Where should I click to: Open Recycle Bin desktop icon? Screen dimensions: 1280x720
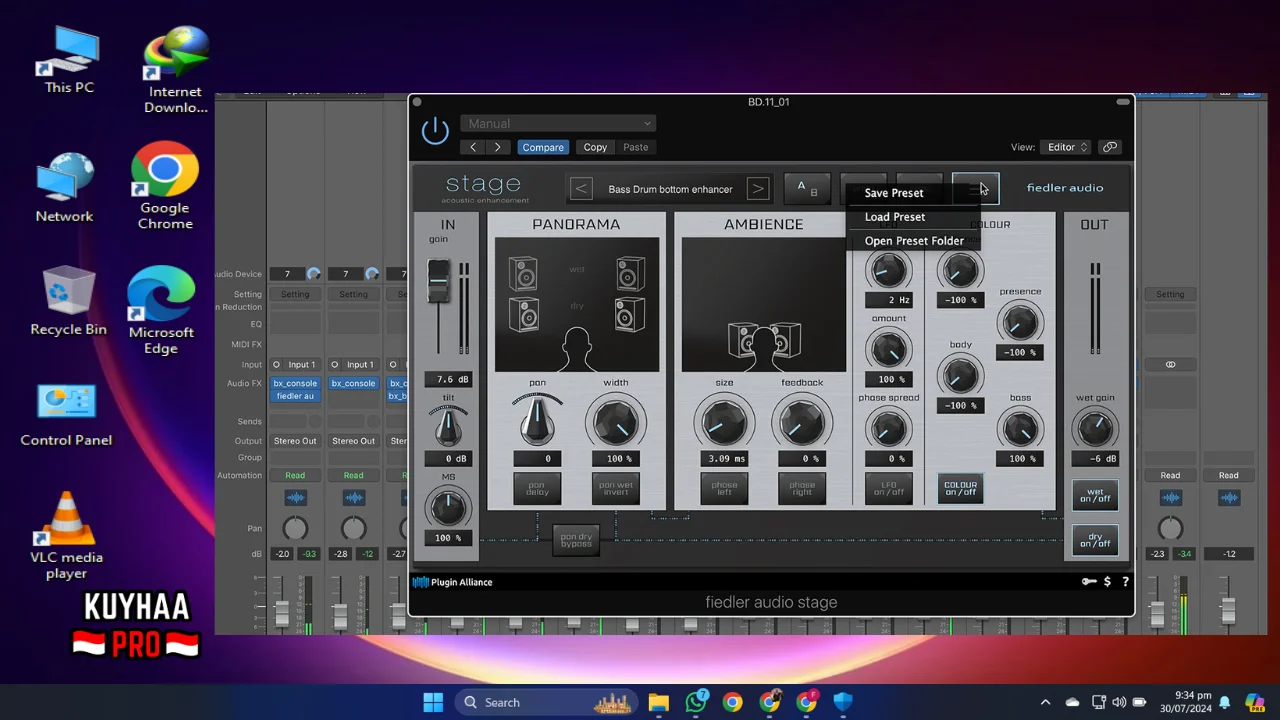pos(68,301)
